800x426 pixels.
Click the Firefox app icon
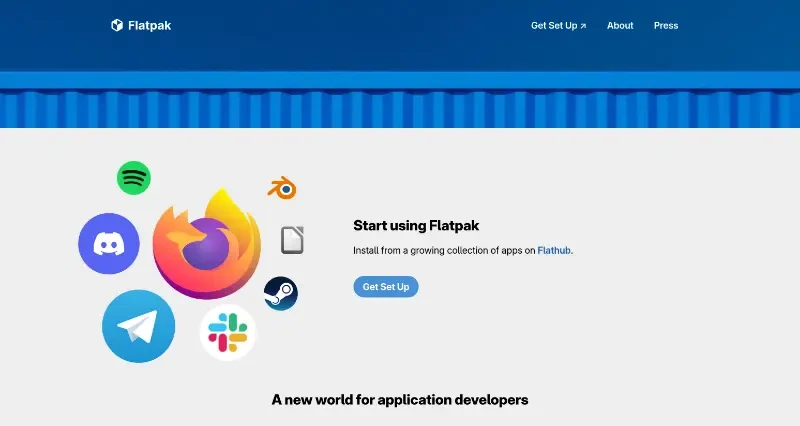[207, 243]
